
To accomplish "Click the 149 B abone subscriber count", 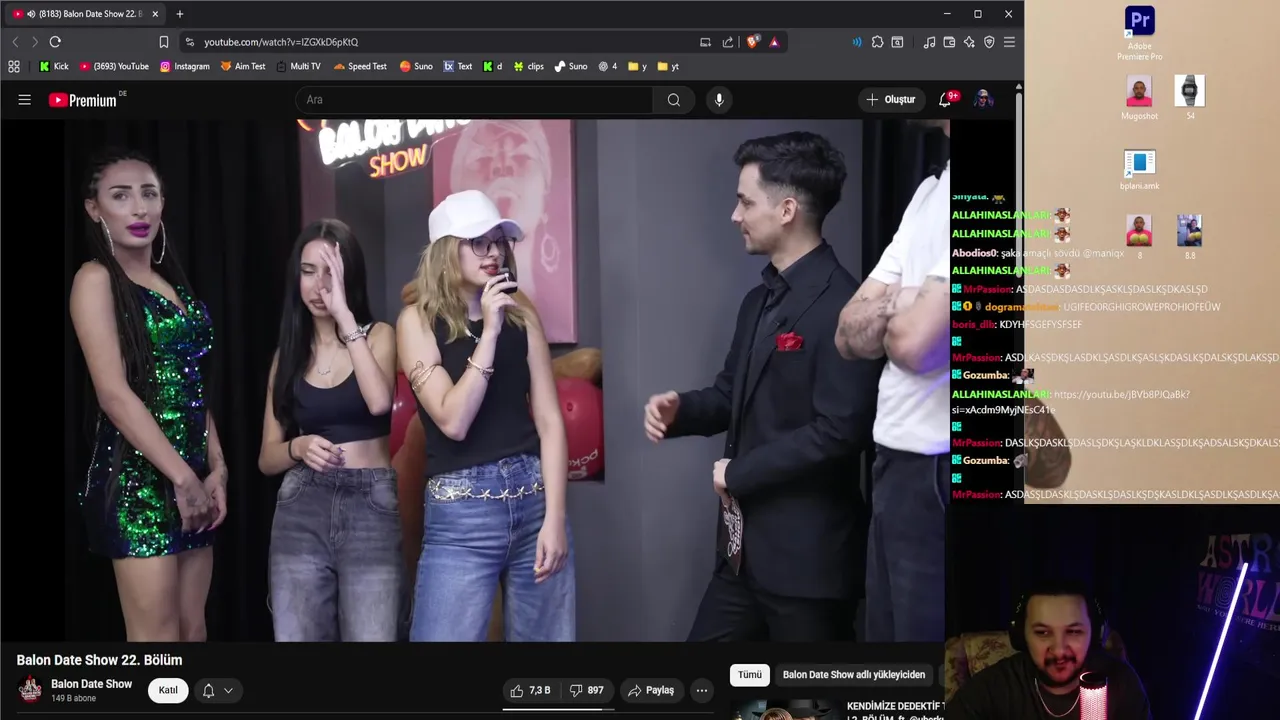I will coord(73,698).
